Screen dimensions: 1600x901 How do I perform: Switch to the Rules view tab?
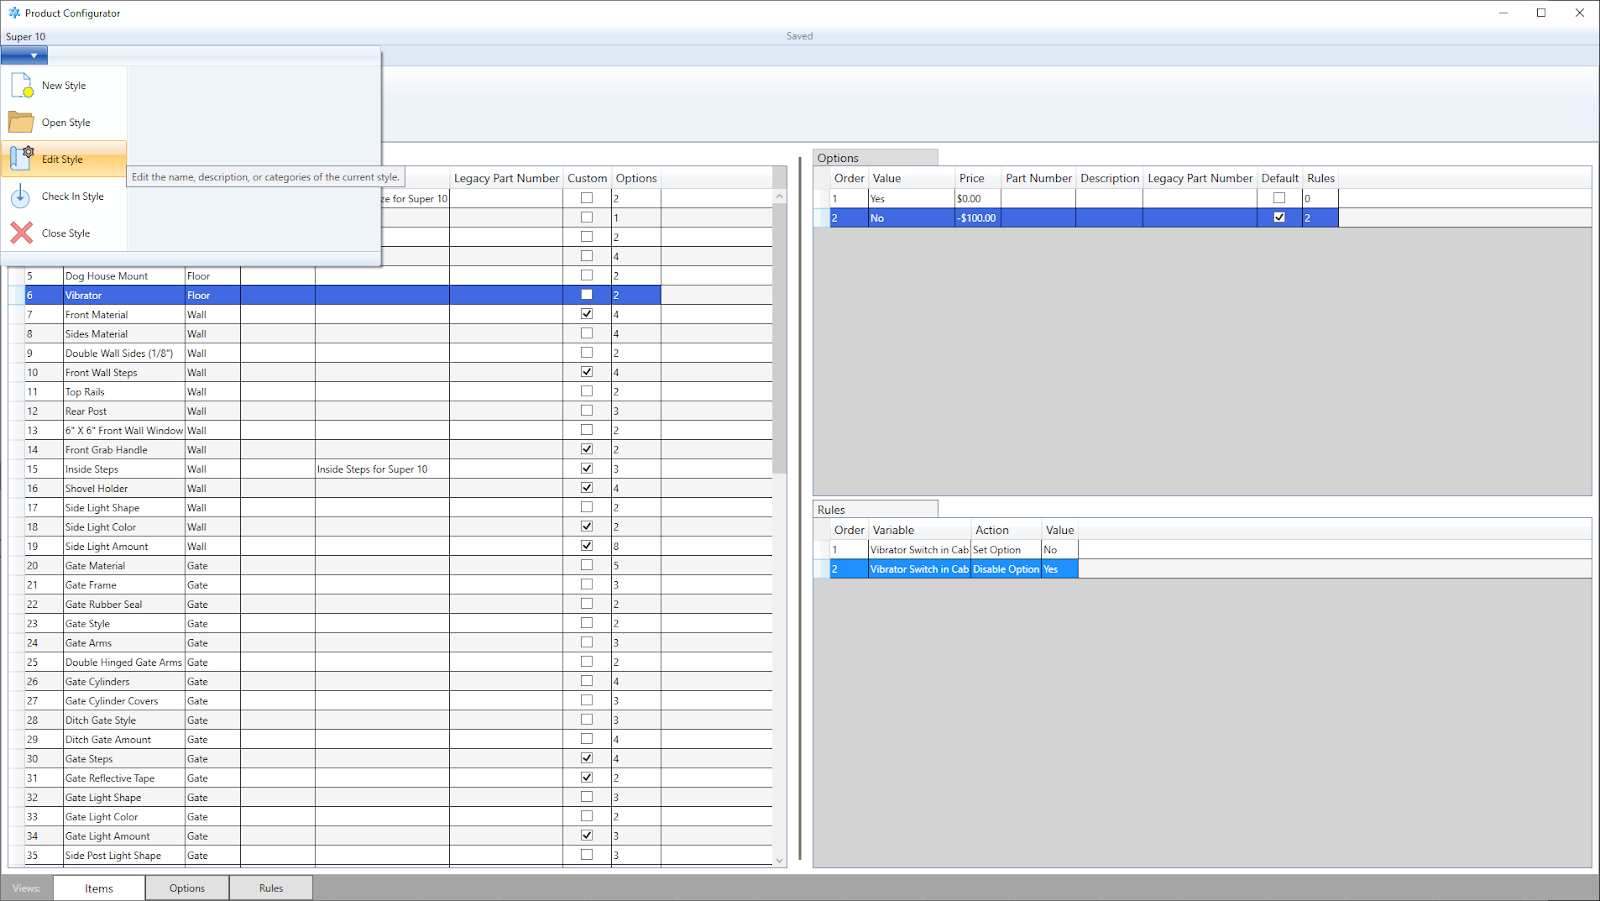[x=271, y=888]
